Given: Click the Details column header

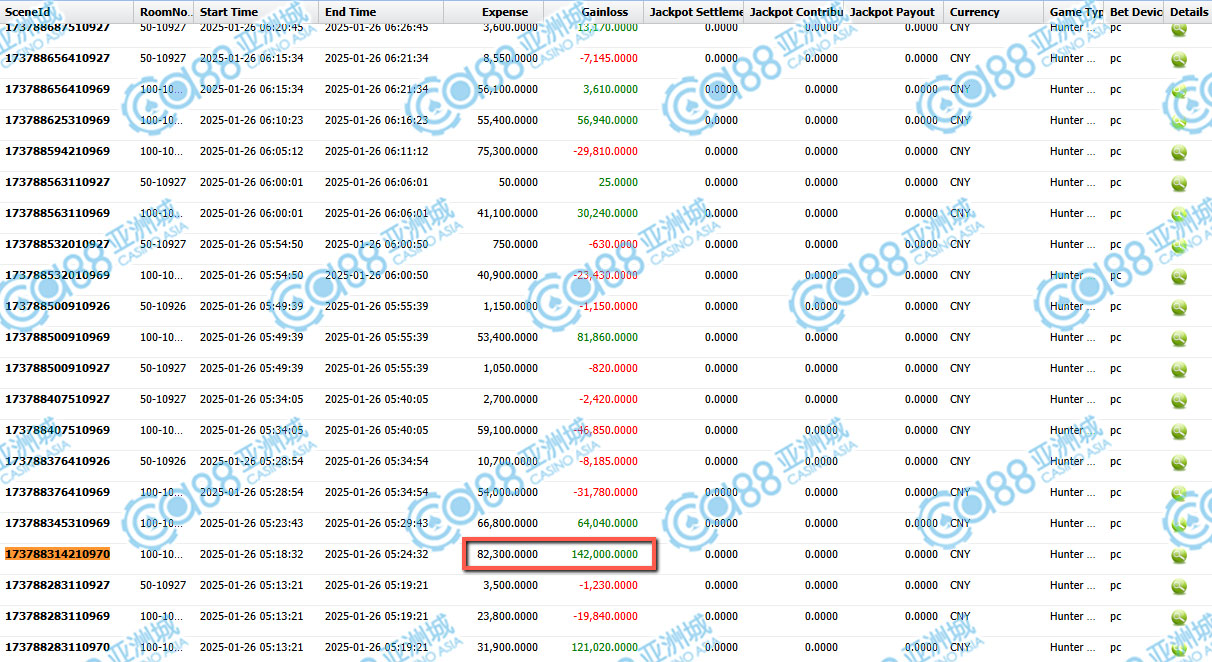Looking at the screenshot, I should (1188, 12).
